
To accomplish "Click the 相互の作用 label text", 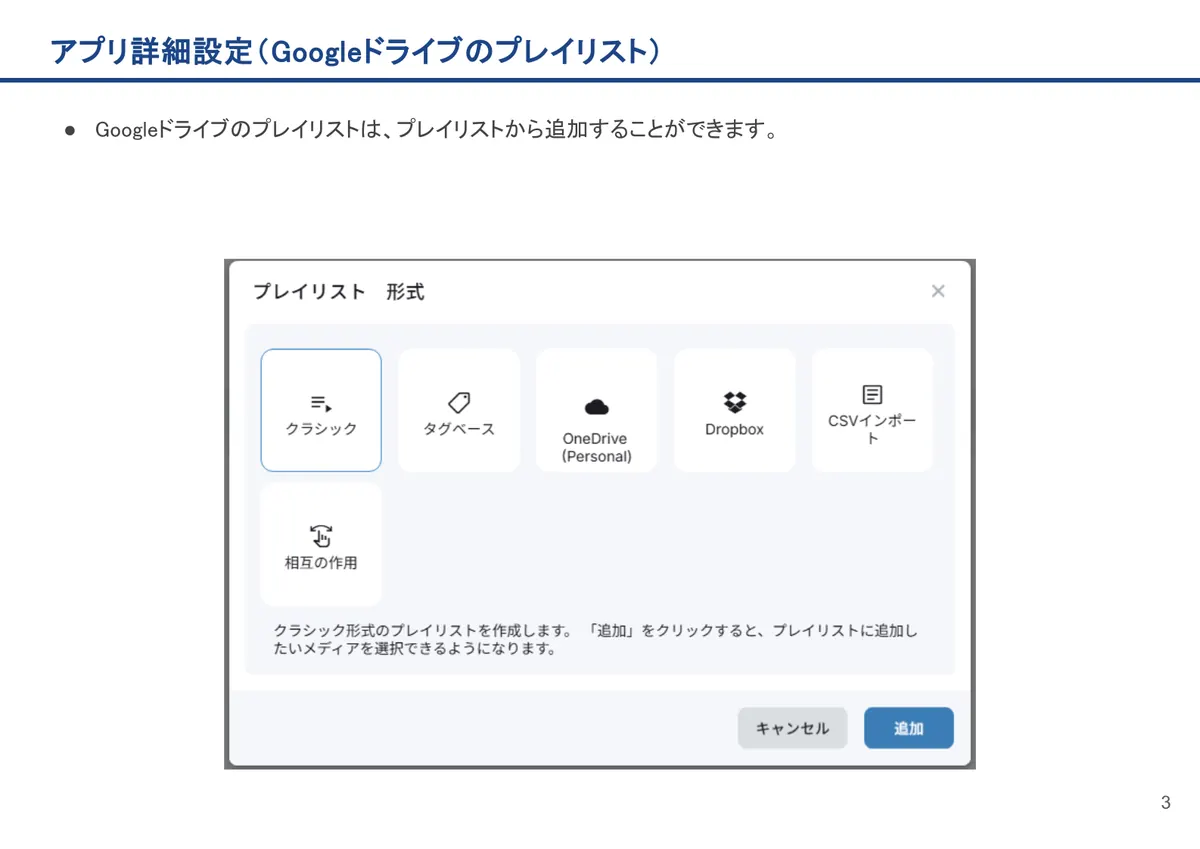I will click(321, 563).
